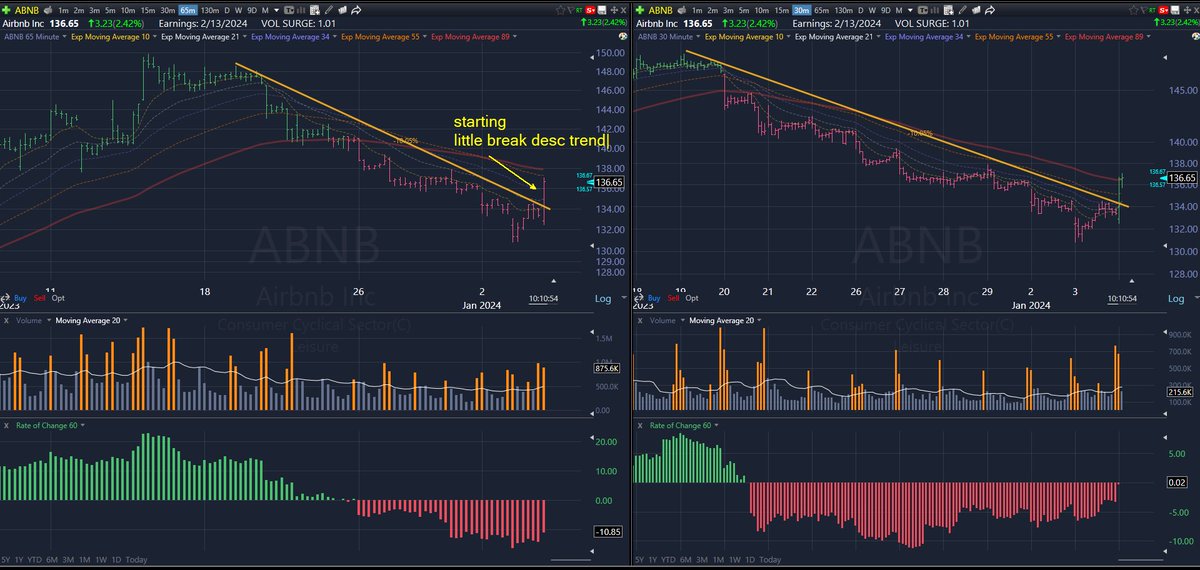1200x570 pixels.
Task: Click the save disk icon in the 30-minute chart
Action: coord(1175,10)
